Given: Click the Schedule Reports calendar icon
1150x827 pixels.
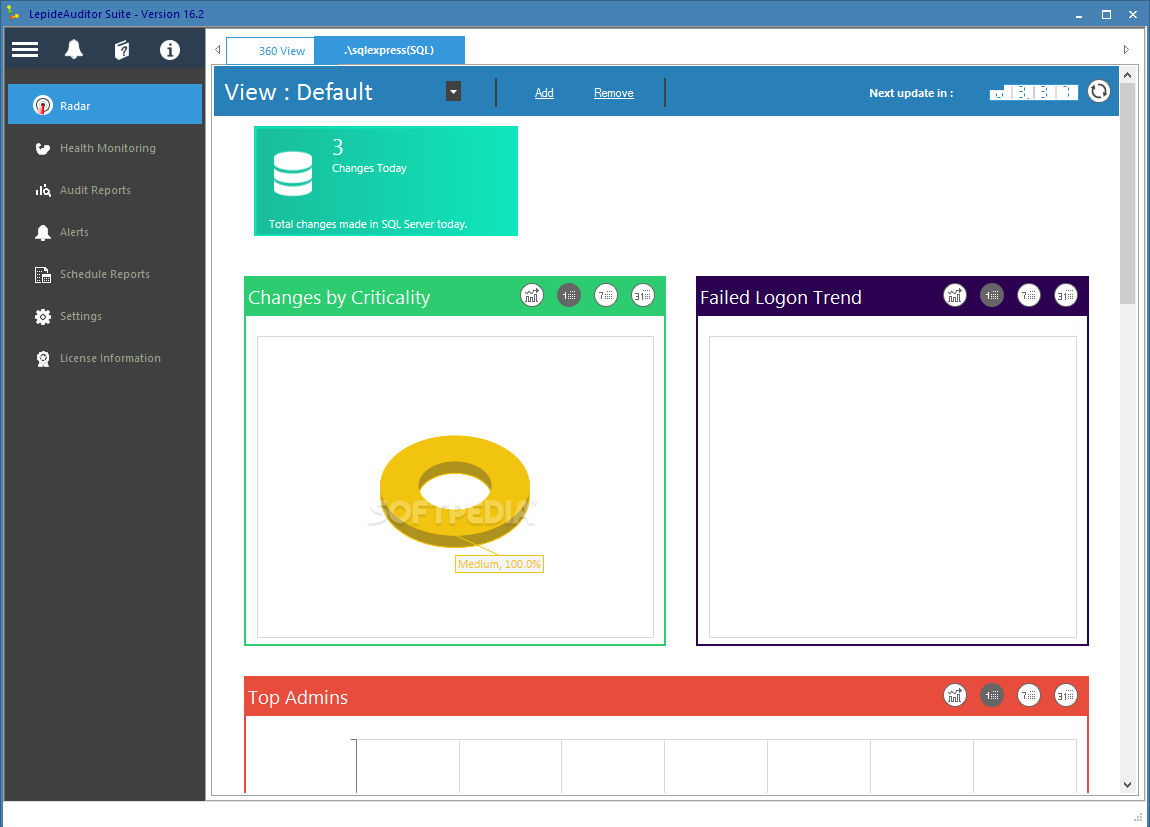Looking at the screenshot, I should coord(43,275).
